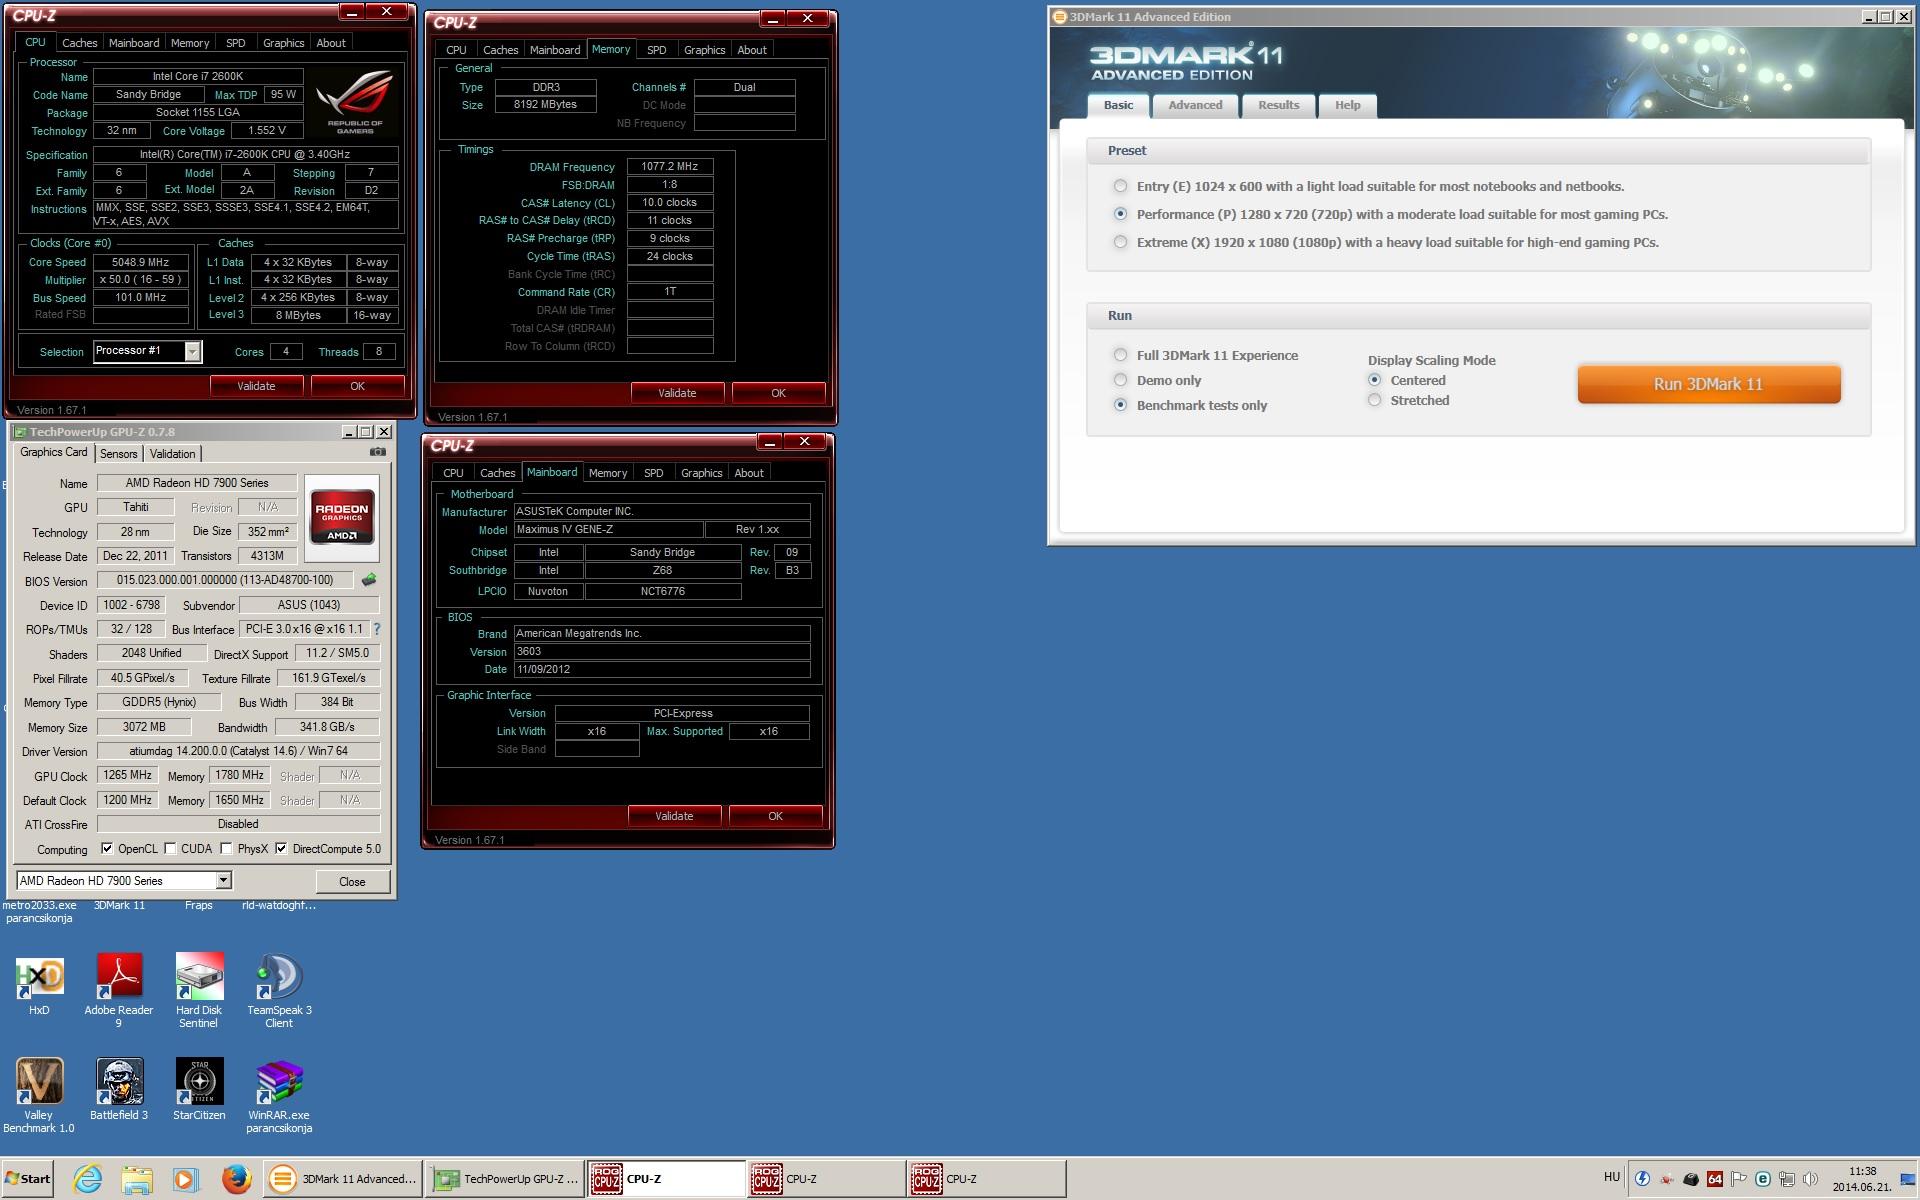Open Firefox from the taskbar
The width and height of the screenshot is (1920, 1200).
237,1179
